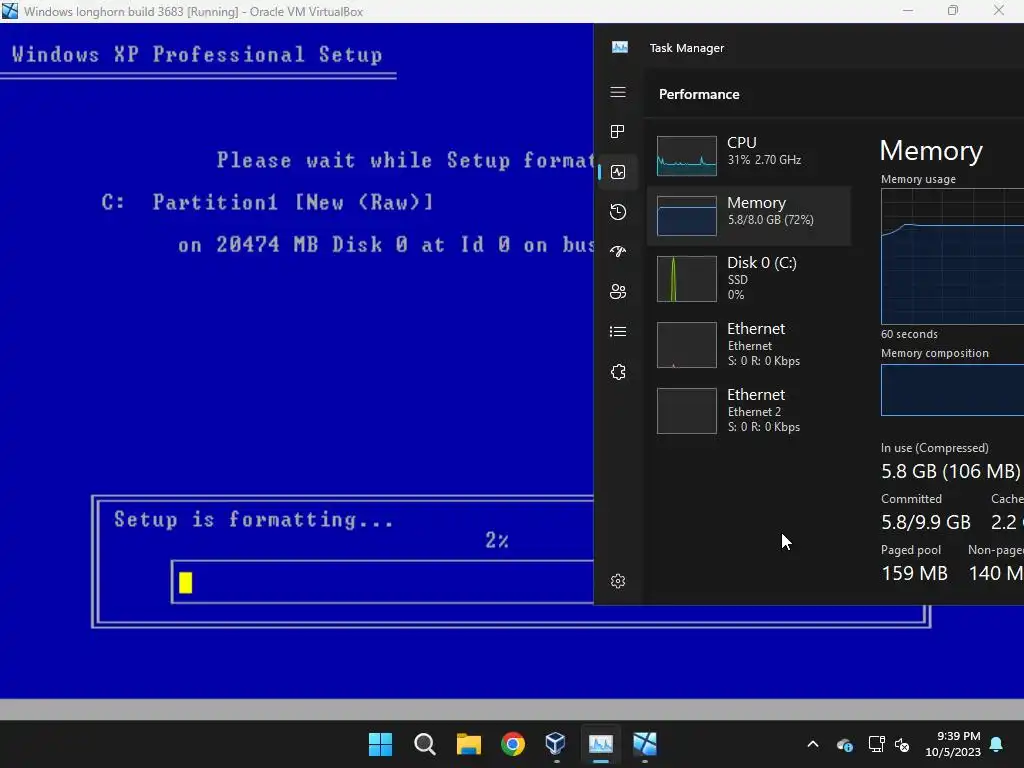The image size is (1024, 768).
Task: Select the Disk 0 (C:) performance entry
Action: (749, 279)
